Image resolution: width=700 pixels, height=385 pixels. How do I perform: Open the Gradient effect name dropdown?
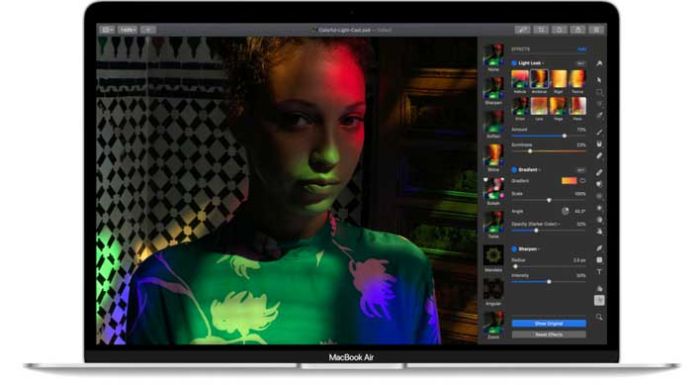click(x=529, y=170)
